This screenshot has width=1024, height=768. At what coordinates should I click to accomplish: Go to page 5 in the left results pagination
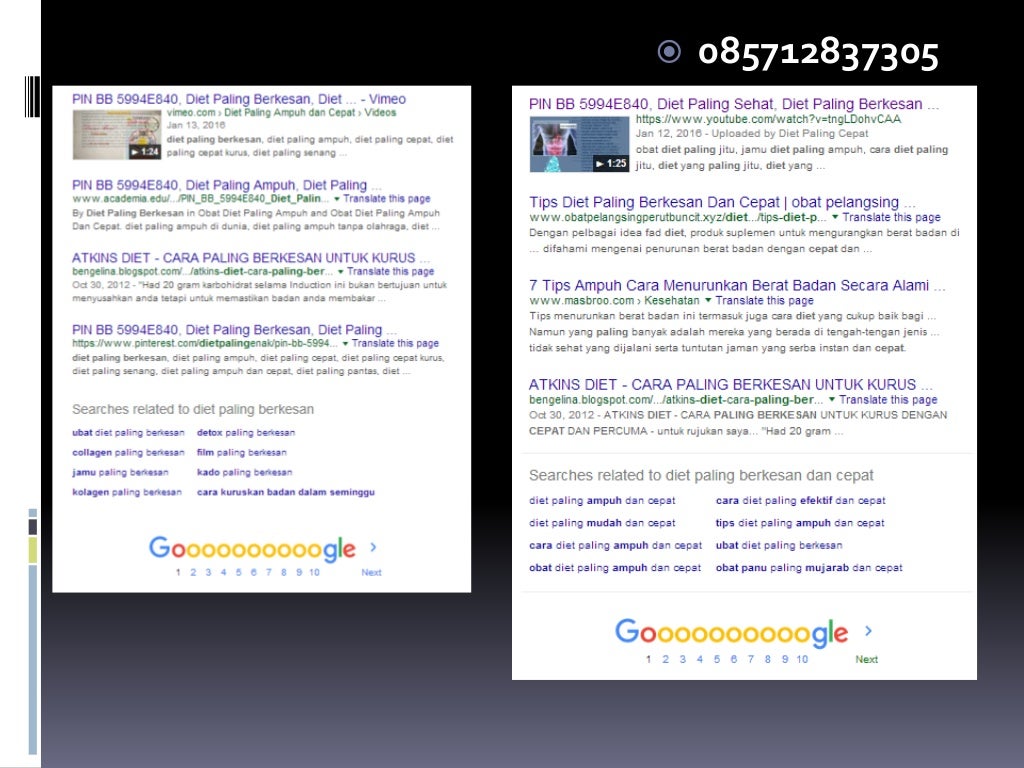tap(238, 572)
